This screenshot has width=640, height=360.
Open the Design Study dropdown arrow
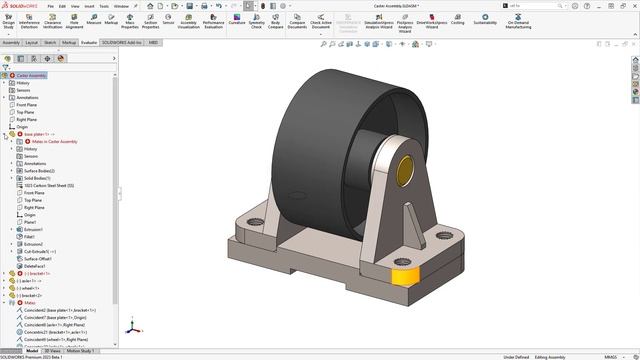9,34
